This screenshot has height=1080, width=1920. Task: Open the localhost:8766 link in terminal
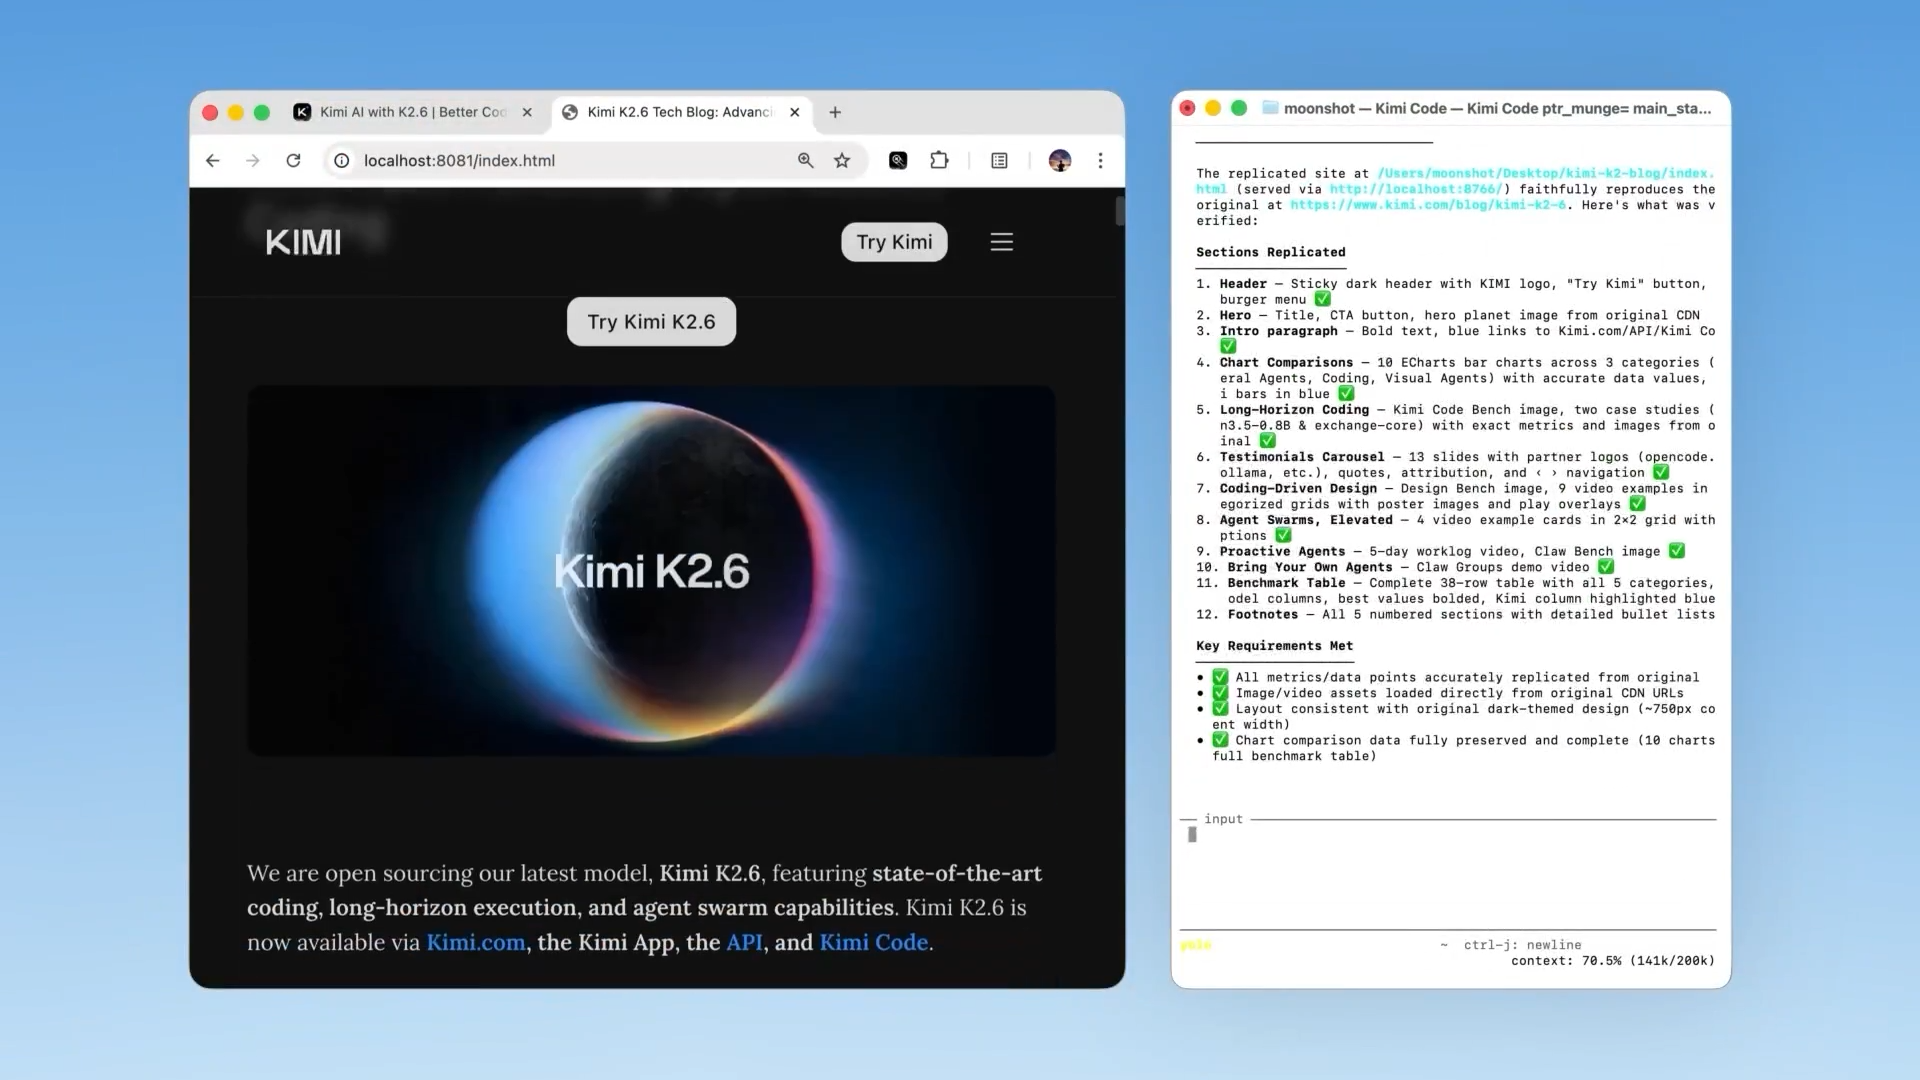(1416, 189)
